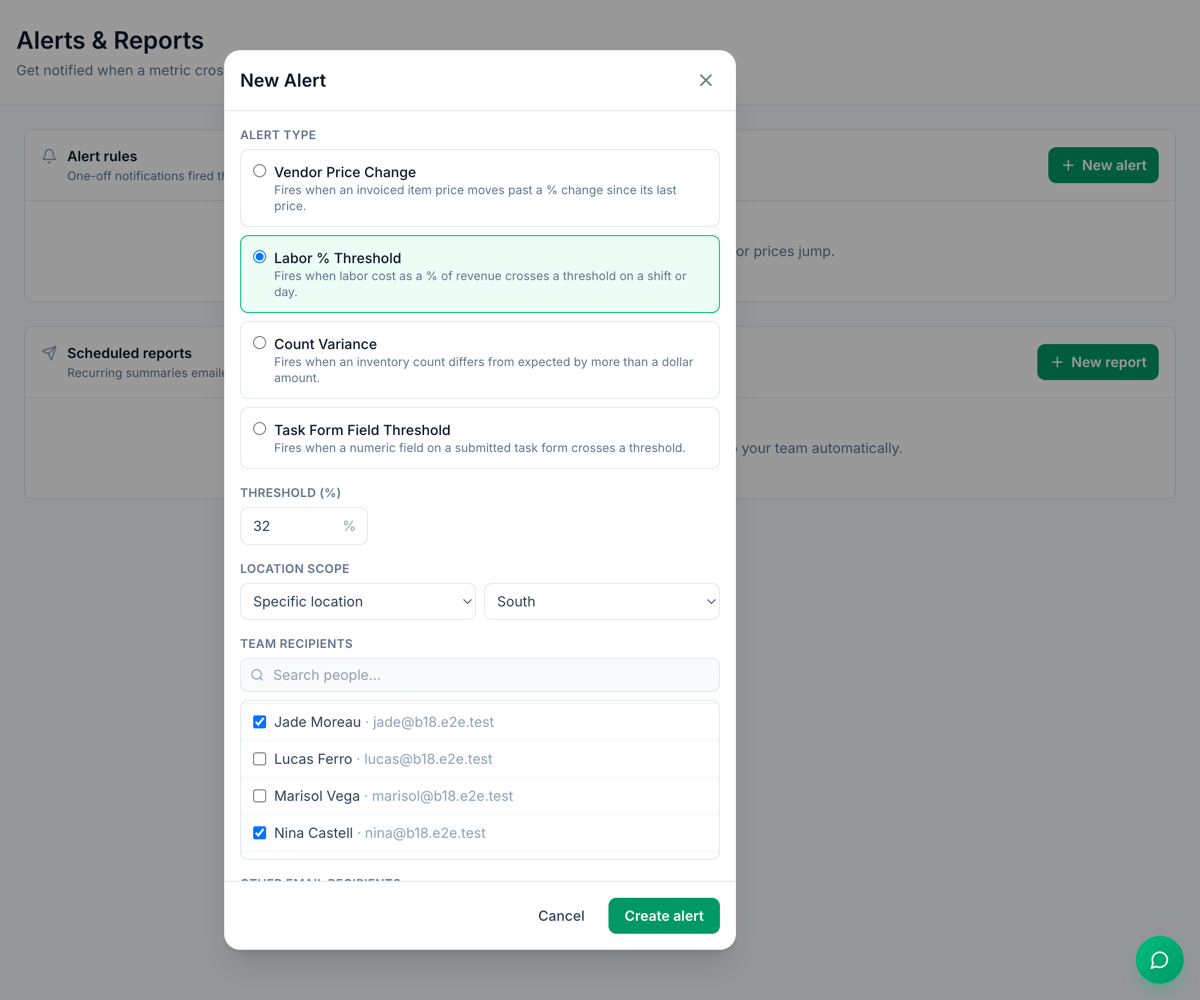
Task: Click the paper plane icon beside Scheduled reports
Action: tap(49, 353)
